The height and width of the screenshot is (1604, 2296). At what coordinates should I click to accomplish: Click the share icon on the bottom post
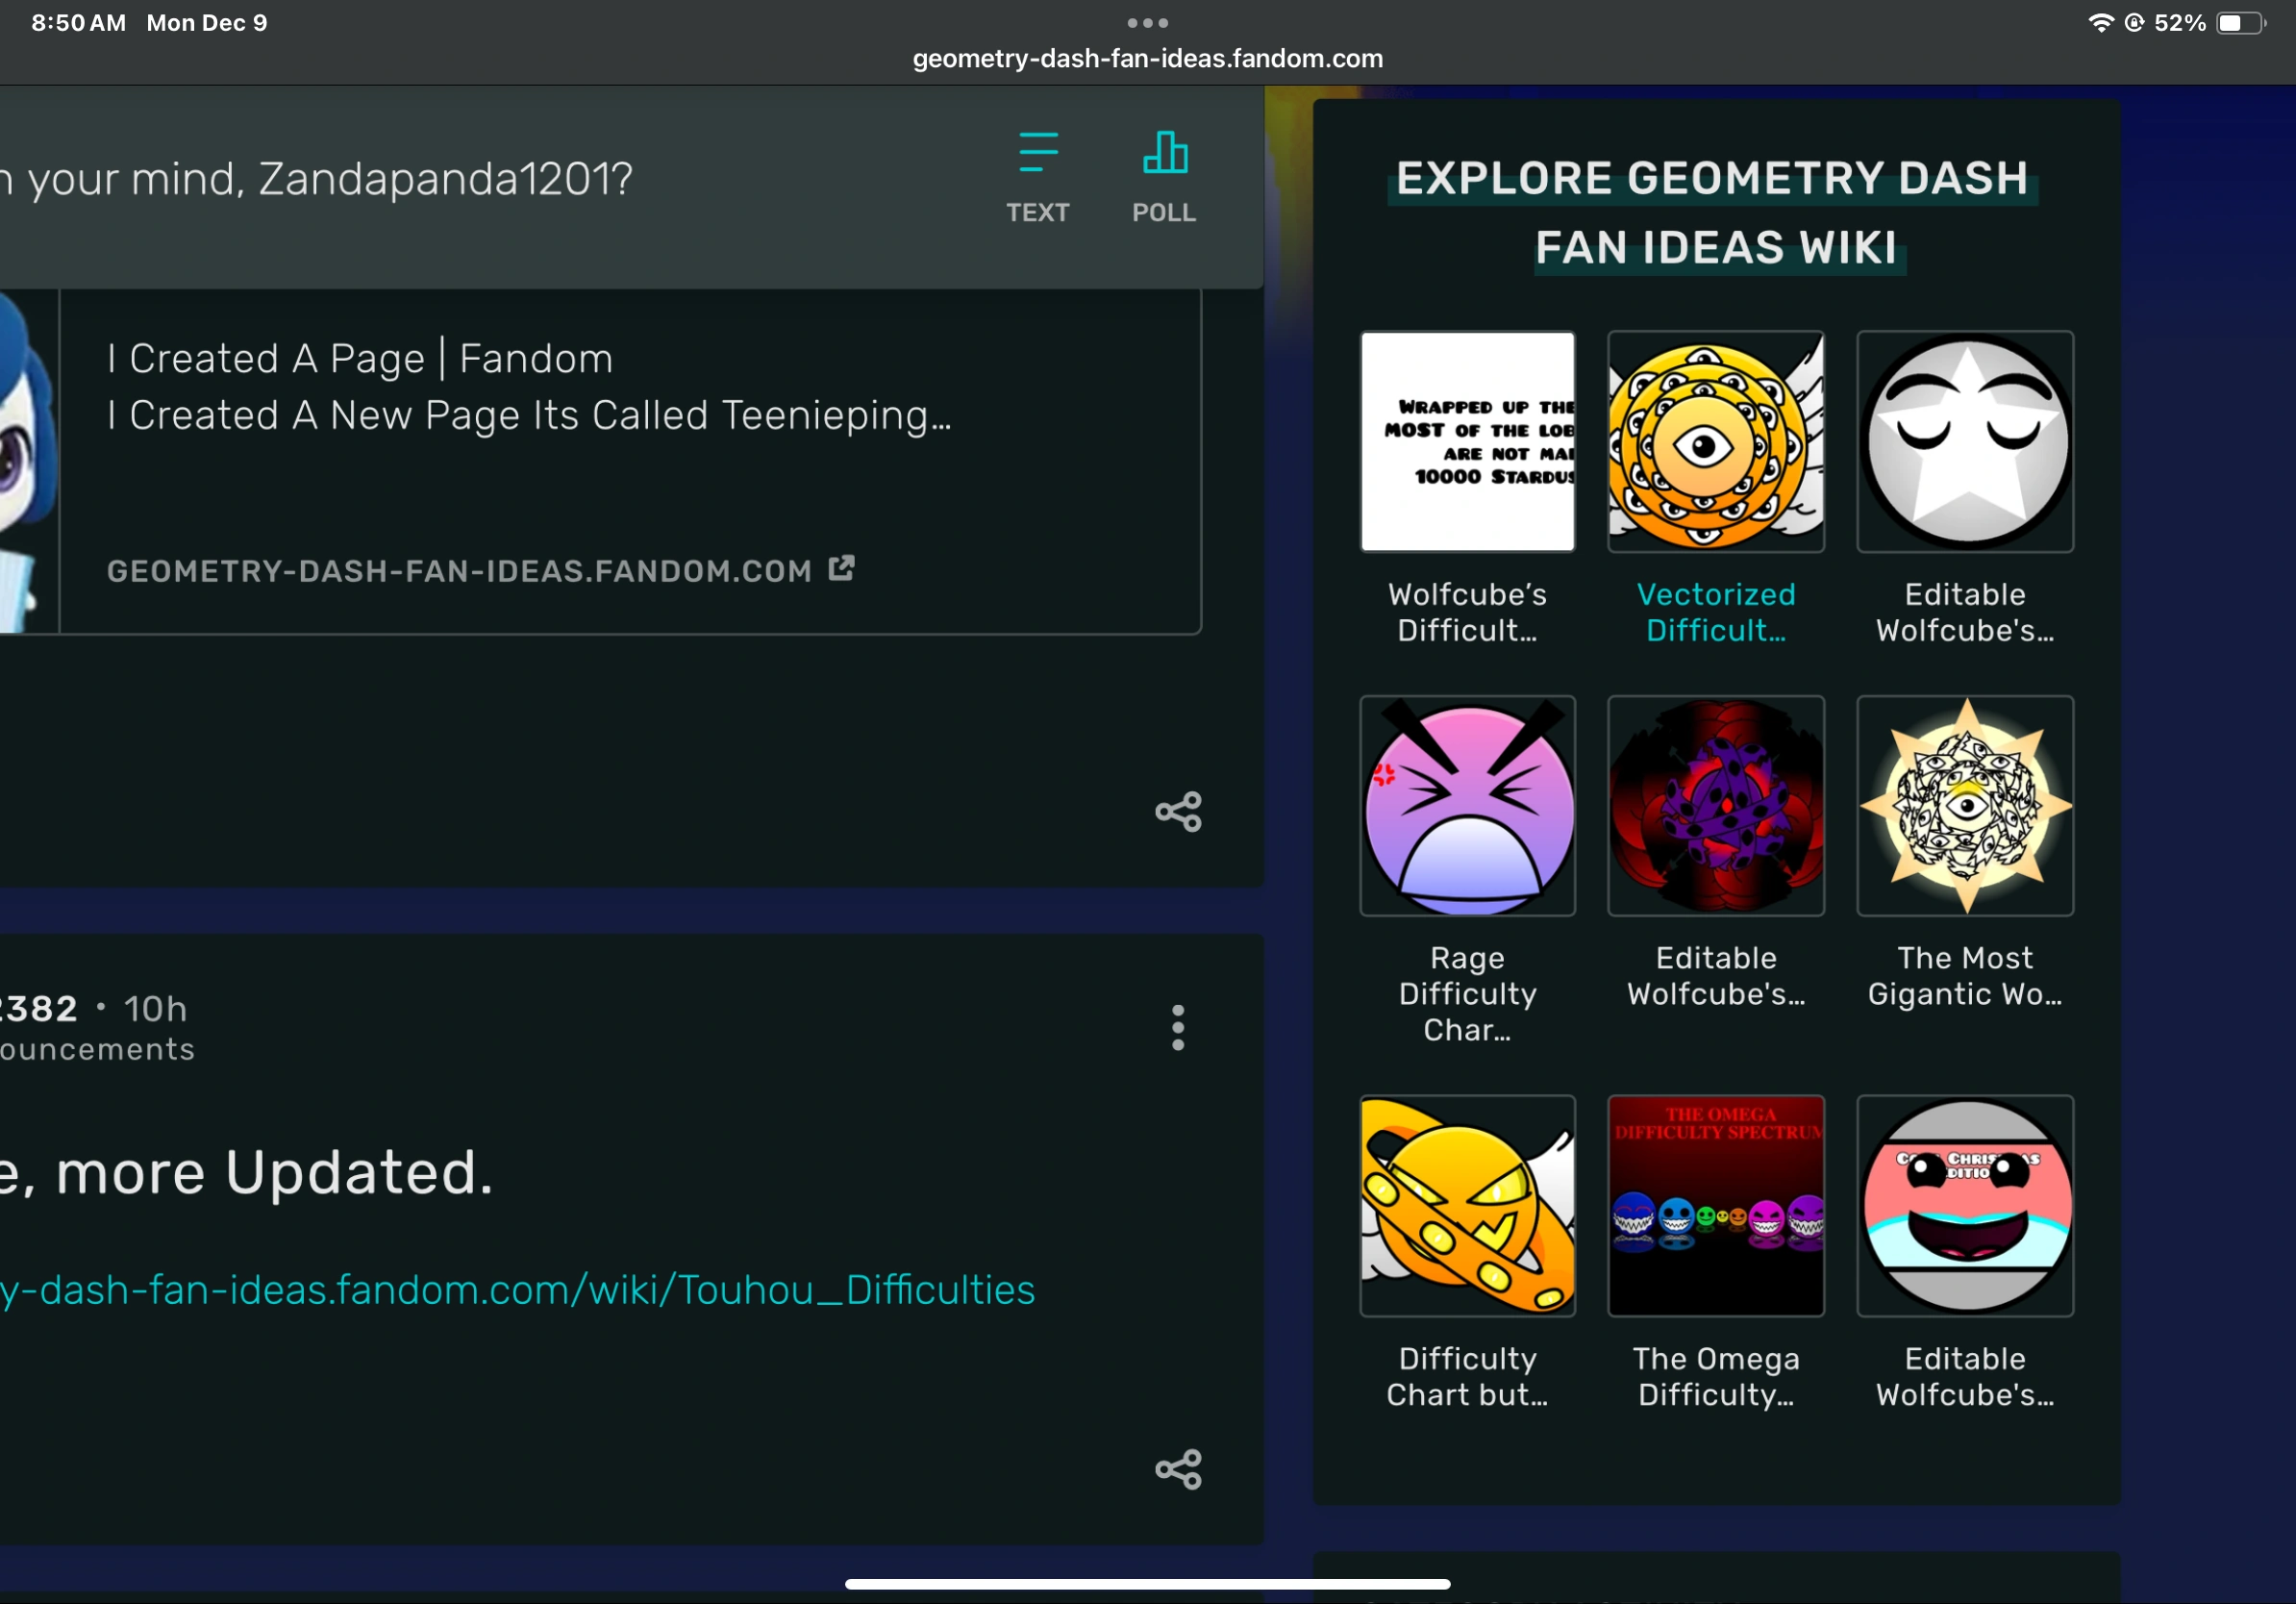tap(1178, 1470)
